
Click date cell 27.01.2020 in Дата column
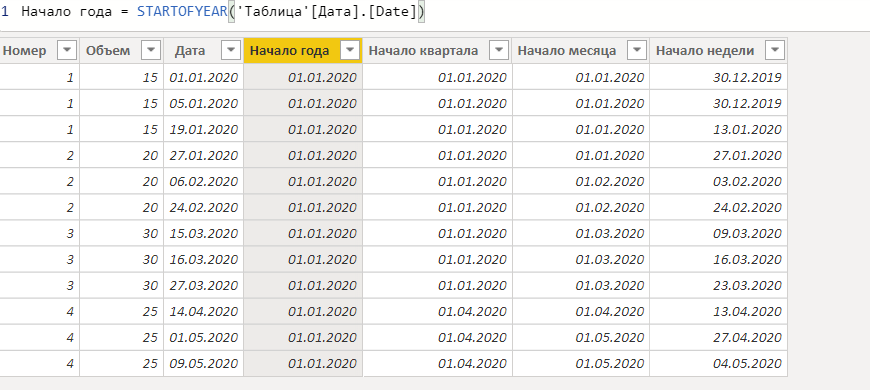204,155
